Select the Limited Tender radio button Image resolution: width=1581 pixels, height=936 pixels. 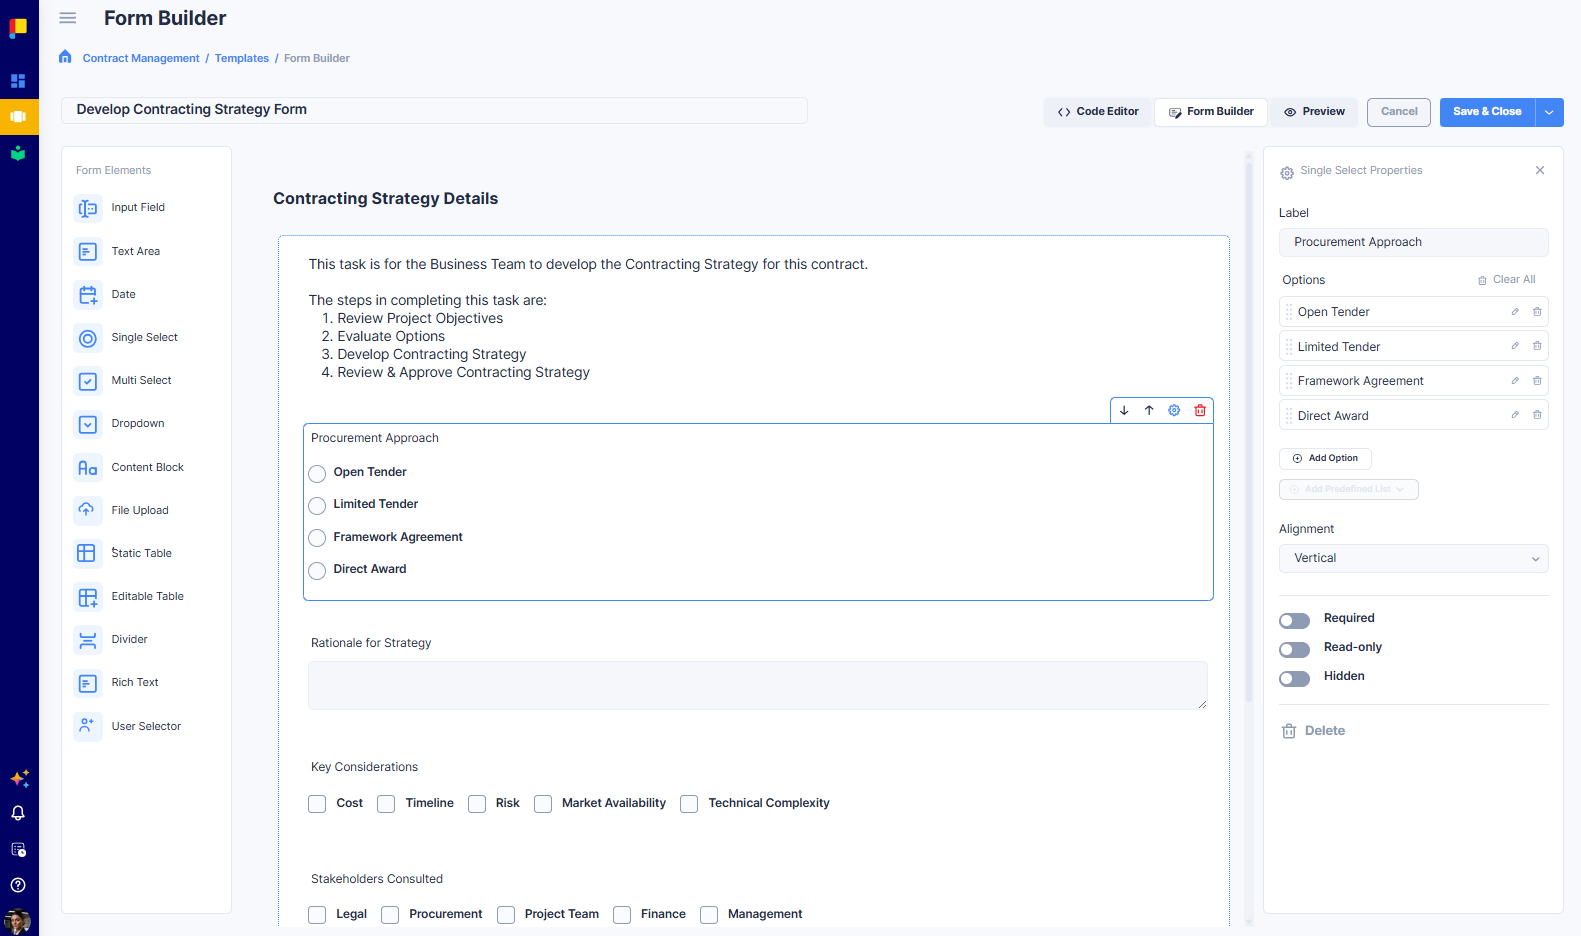[317, 505]
